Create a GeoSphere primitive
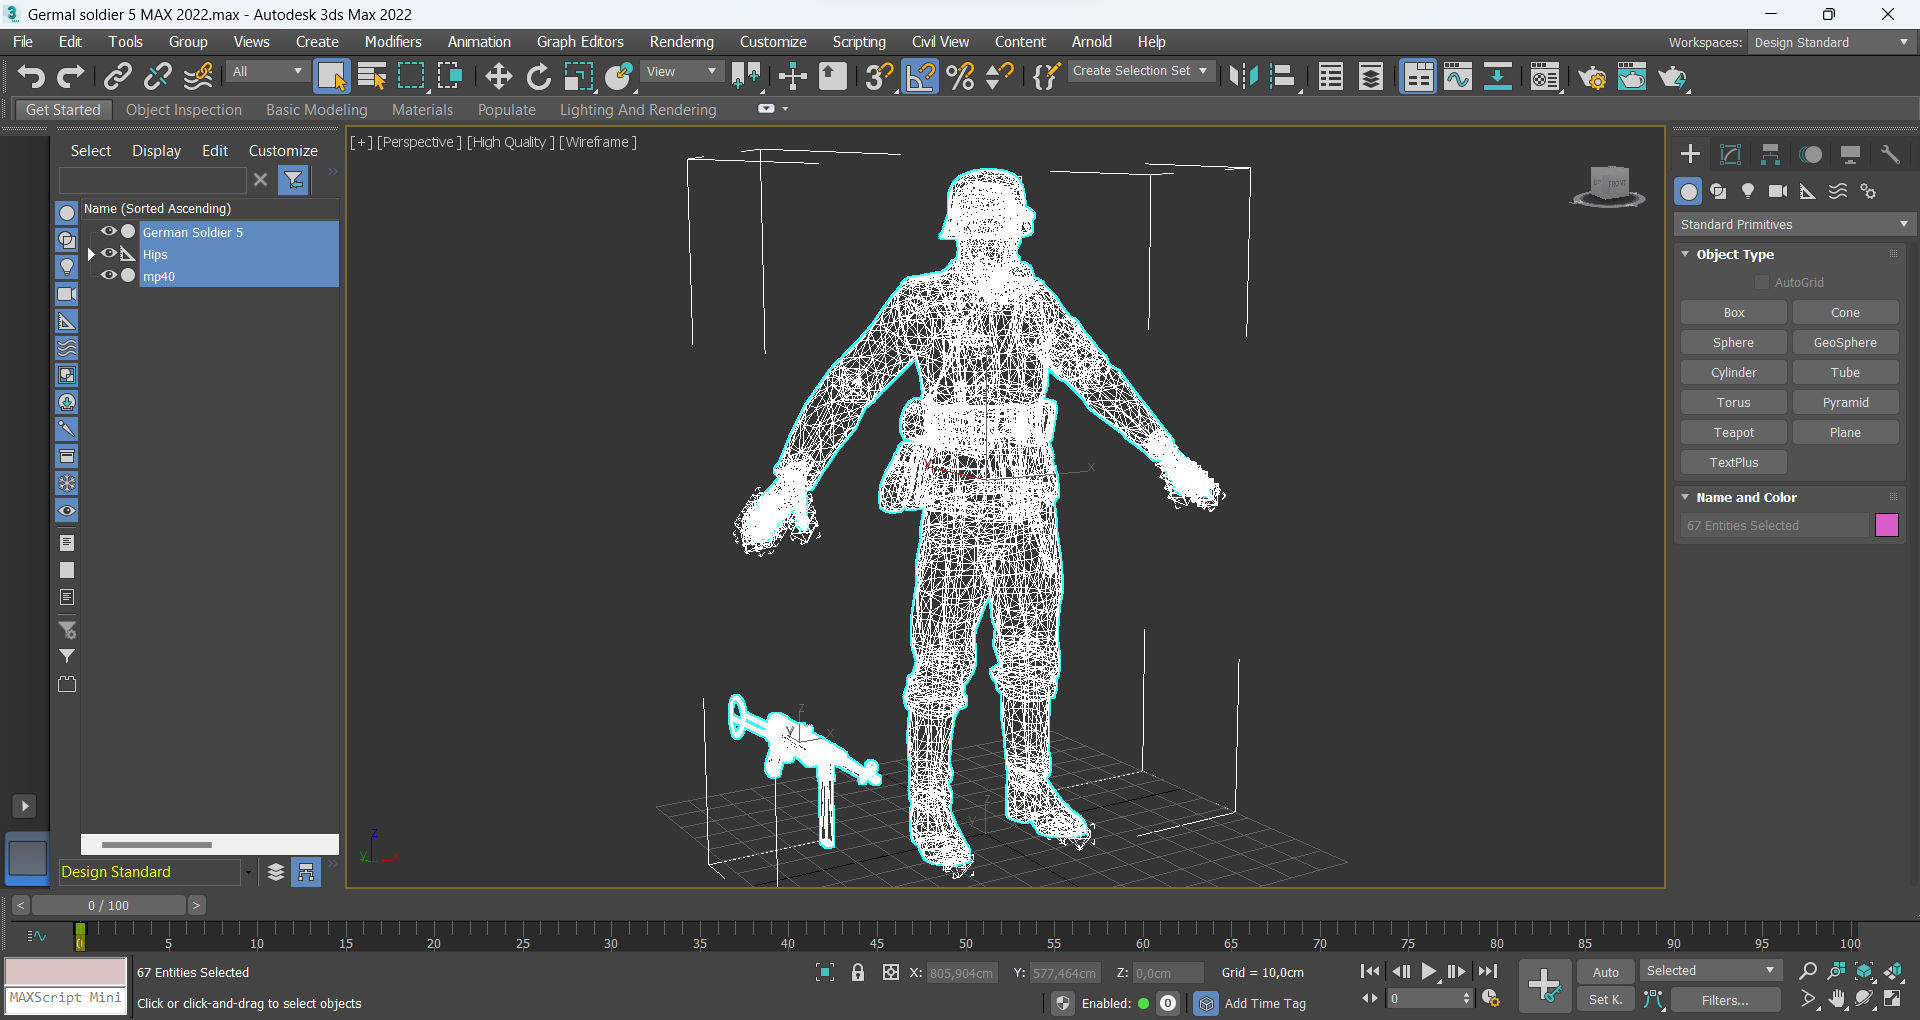Screen dimensions: 1920x1020 pyautogui.click(x=1845, y=343)
